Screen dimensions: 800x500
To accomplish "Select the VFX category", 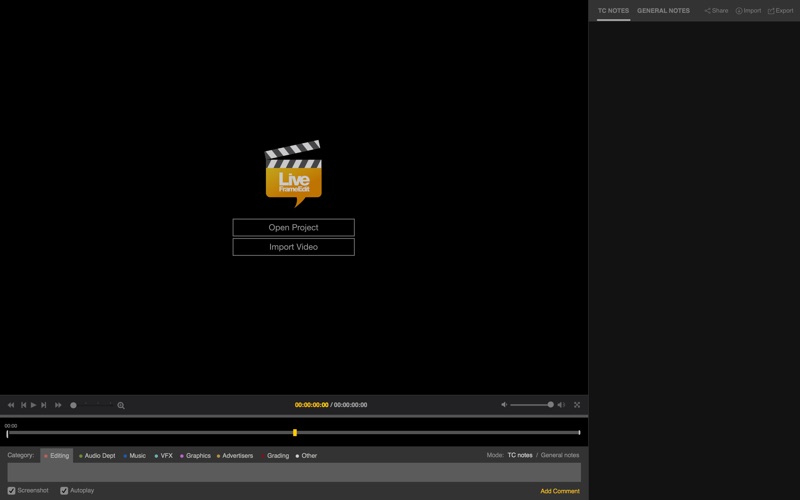I will point(164,456).
